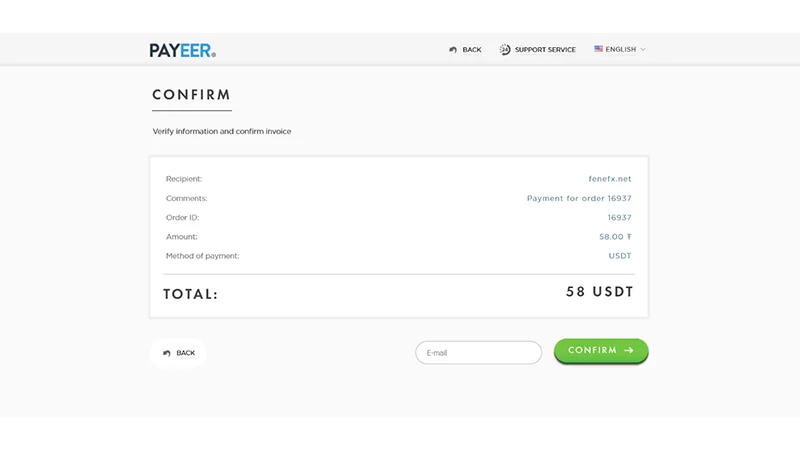Screen dimensions: 800x450
Task: Expand the chevron next to ENGLISH
Action: pos(643,49)
